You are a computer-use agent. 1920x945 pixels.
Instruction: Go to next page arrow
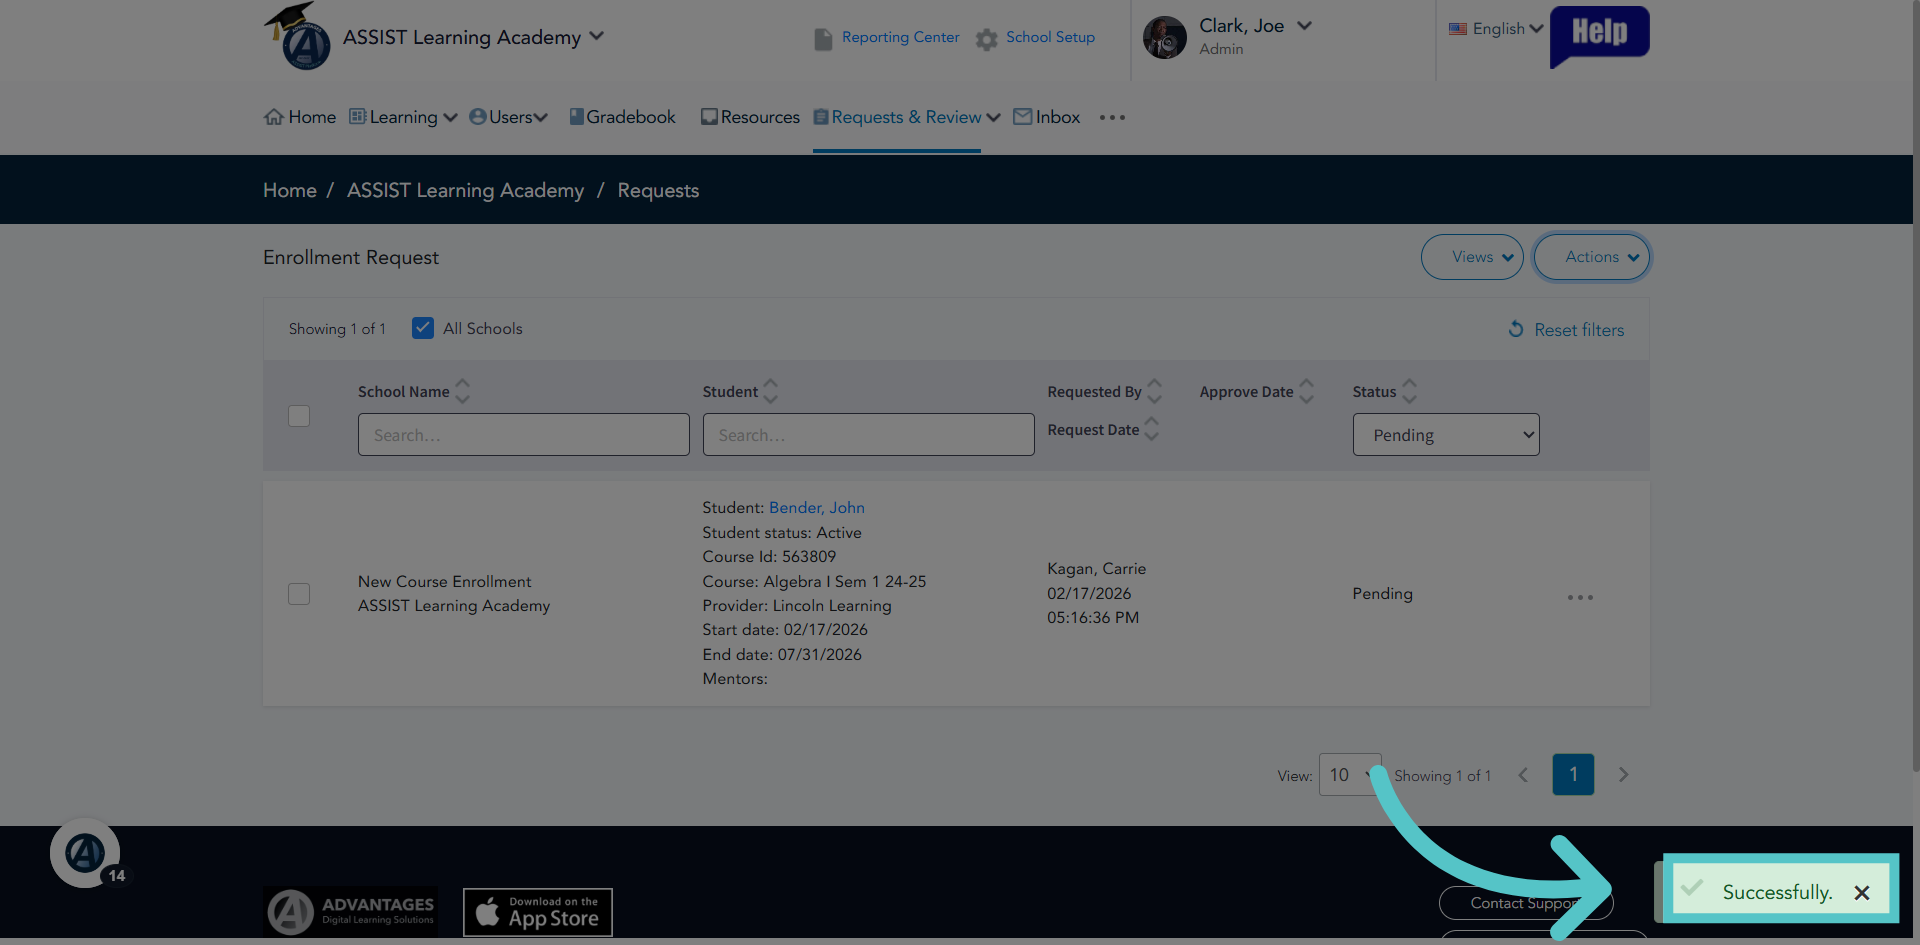pos(1623,775)
